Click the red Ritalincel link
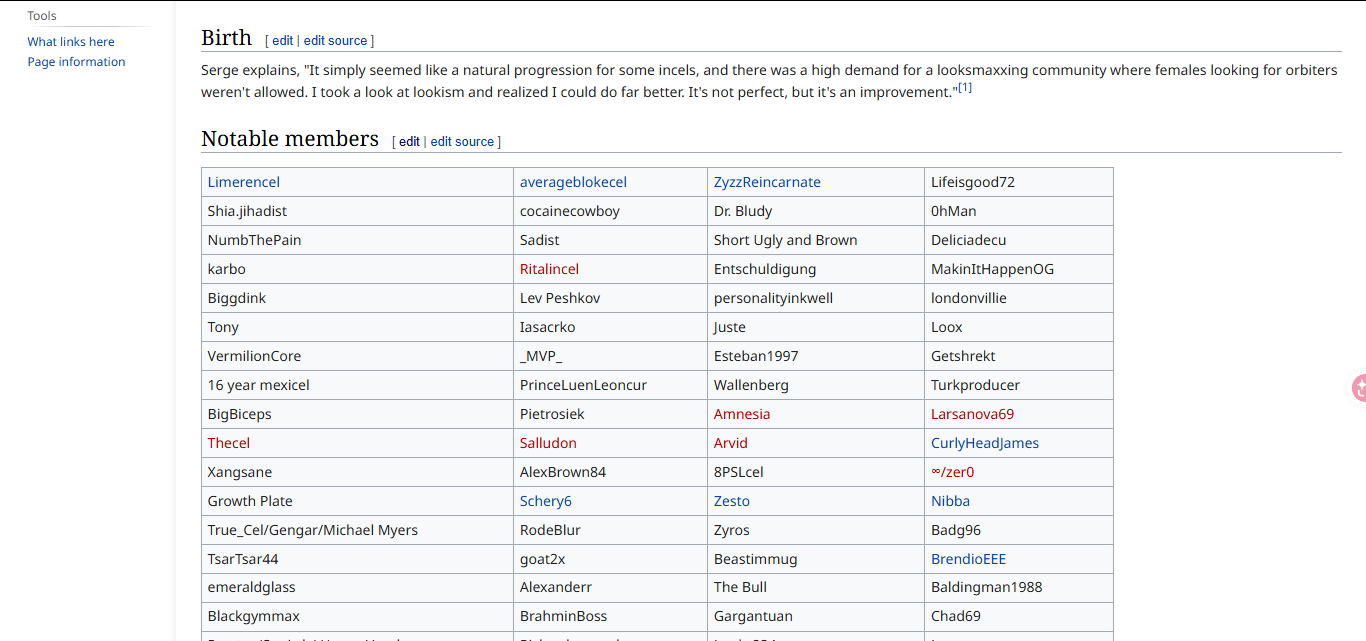The width and height of the screenshot is (1366, 641). click(x=549, y=269)
